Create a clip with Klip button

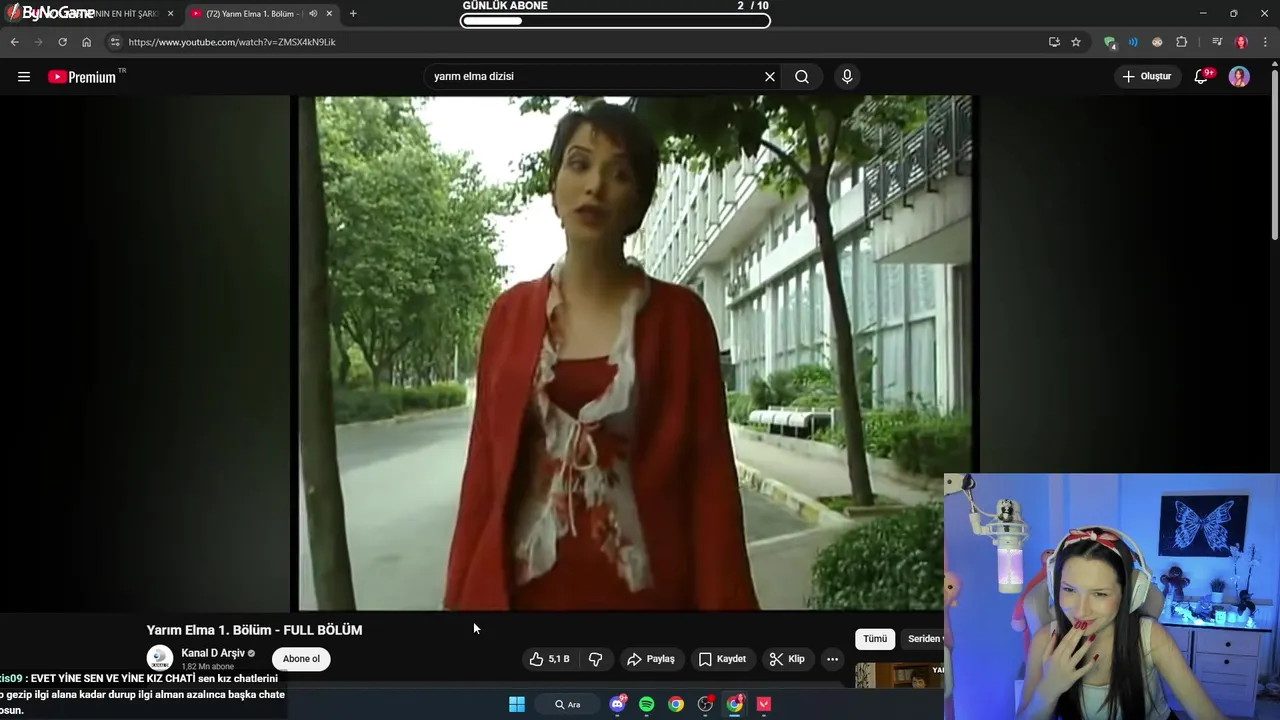(x=787, y=659)
